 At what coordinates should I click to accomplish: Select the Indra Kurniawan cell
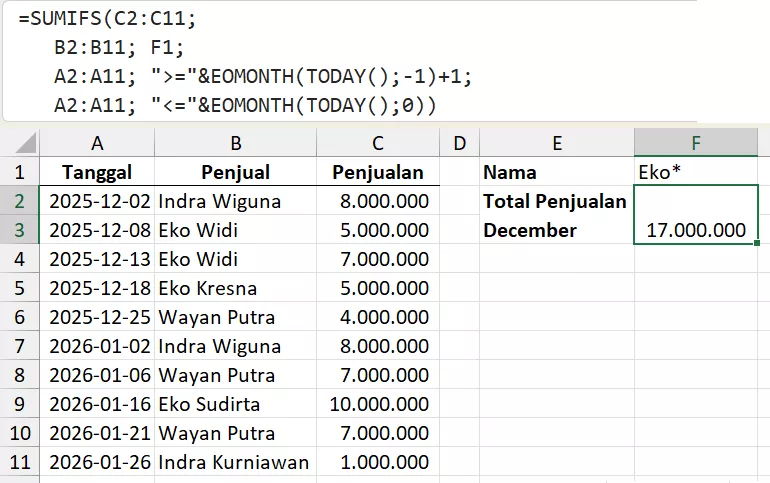click(x=236, y=461)
